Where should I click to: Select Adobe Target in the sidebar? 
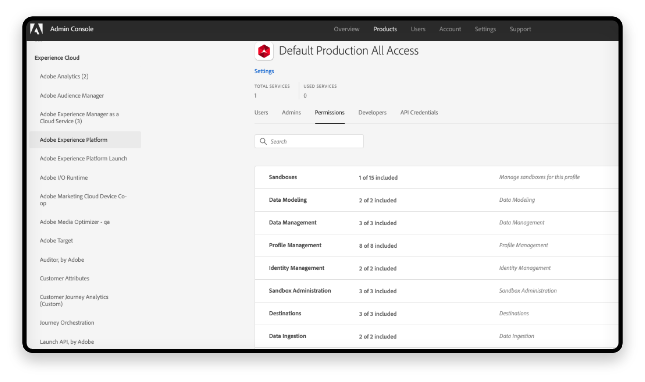coord(56,241)
